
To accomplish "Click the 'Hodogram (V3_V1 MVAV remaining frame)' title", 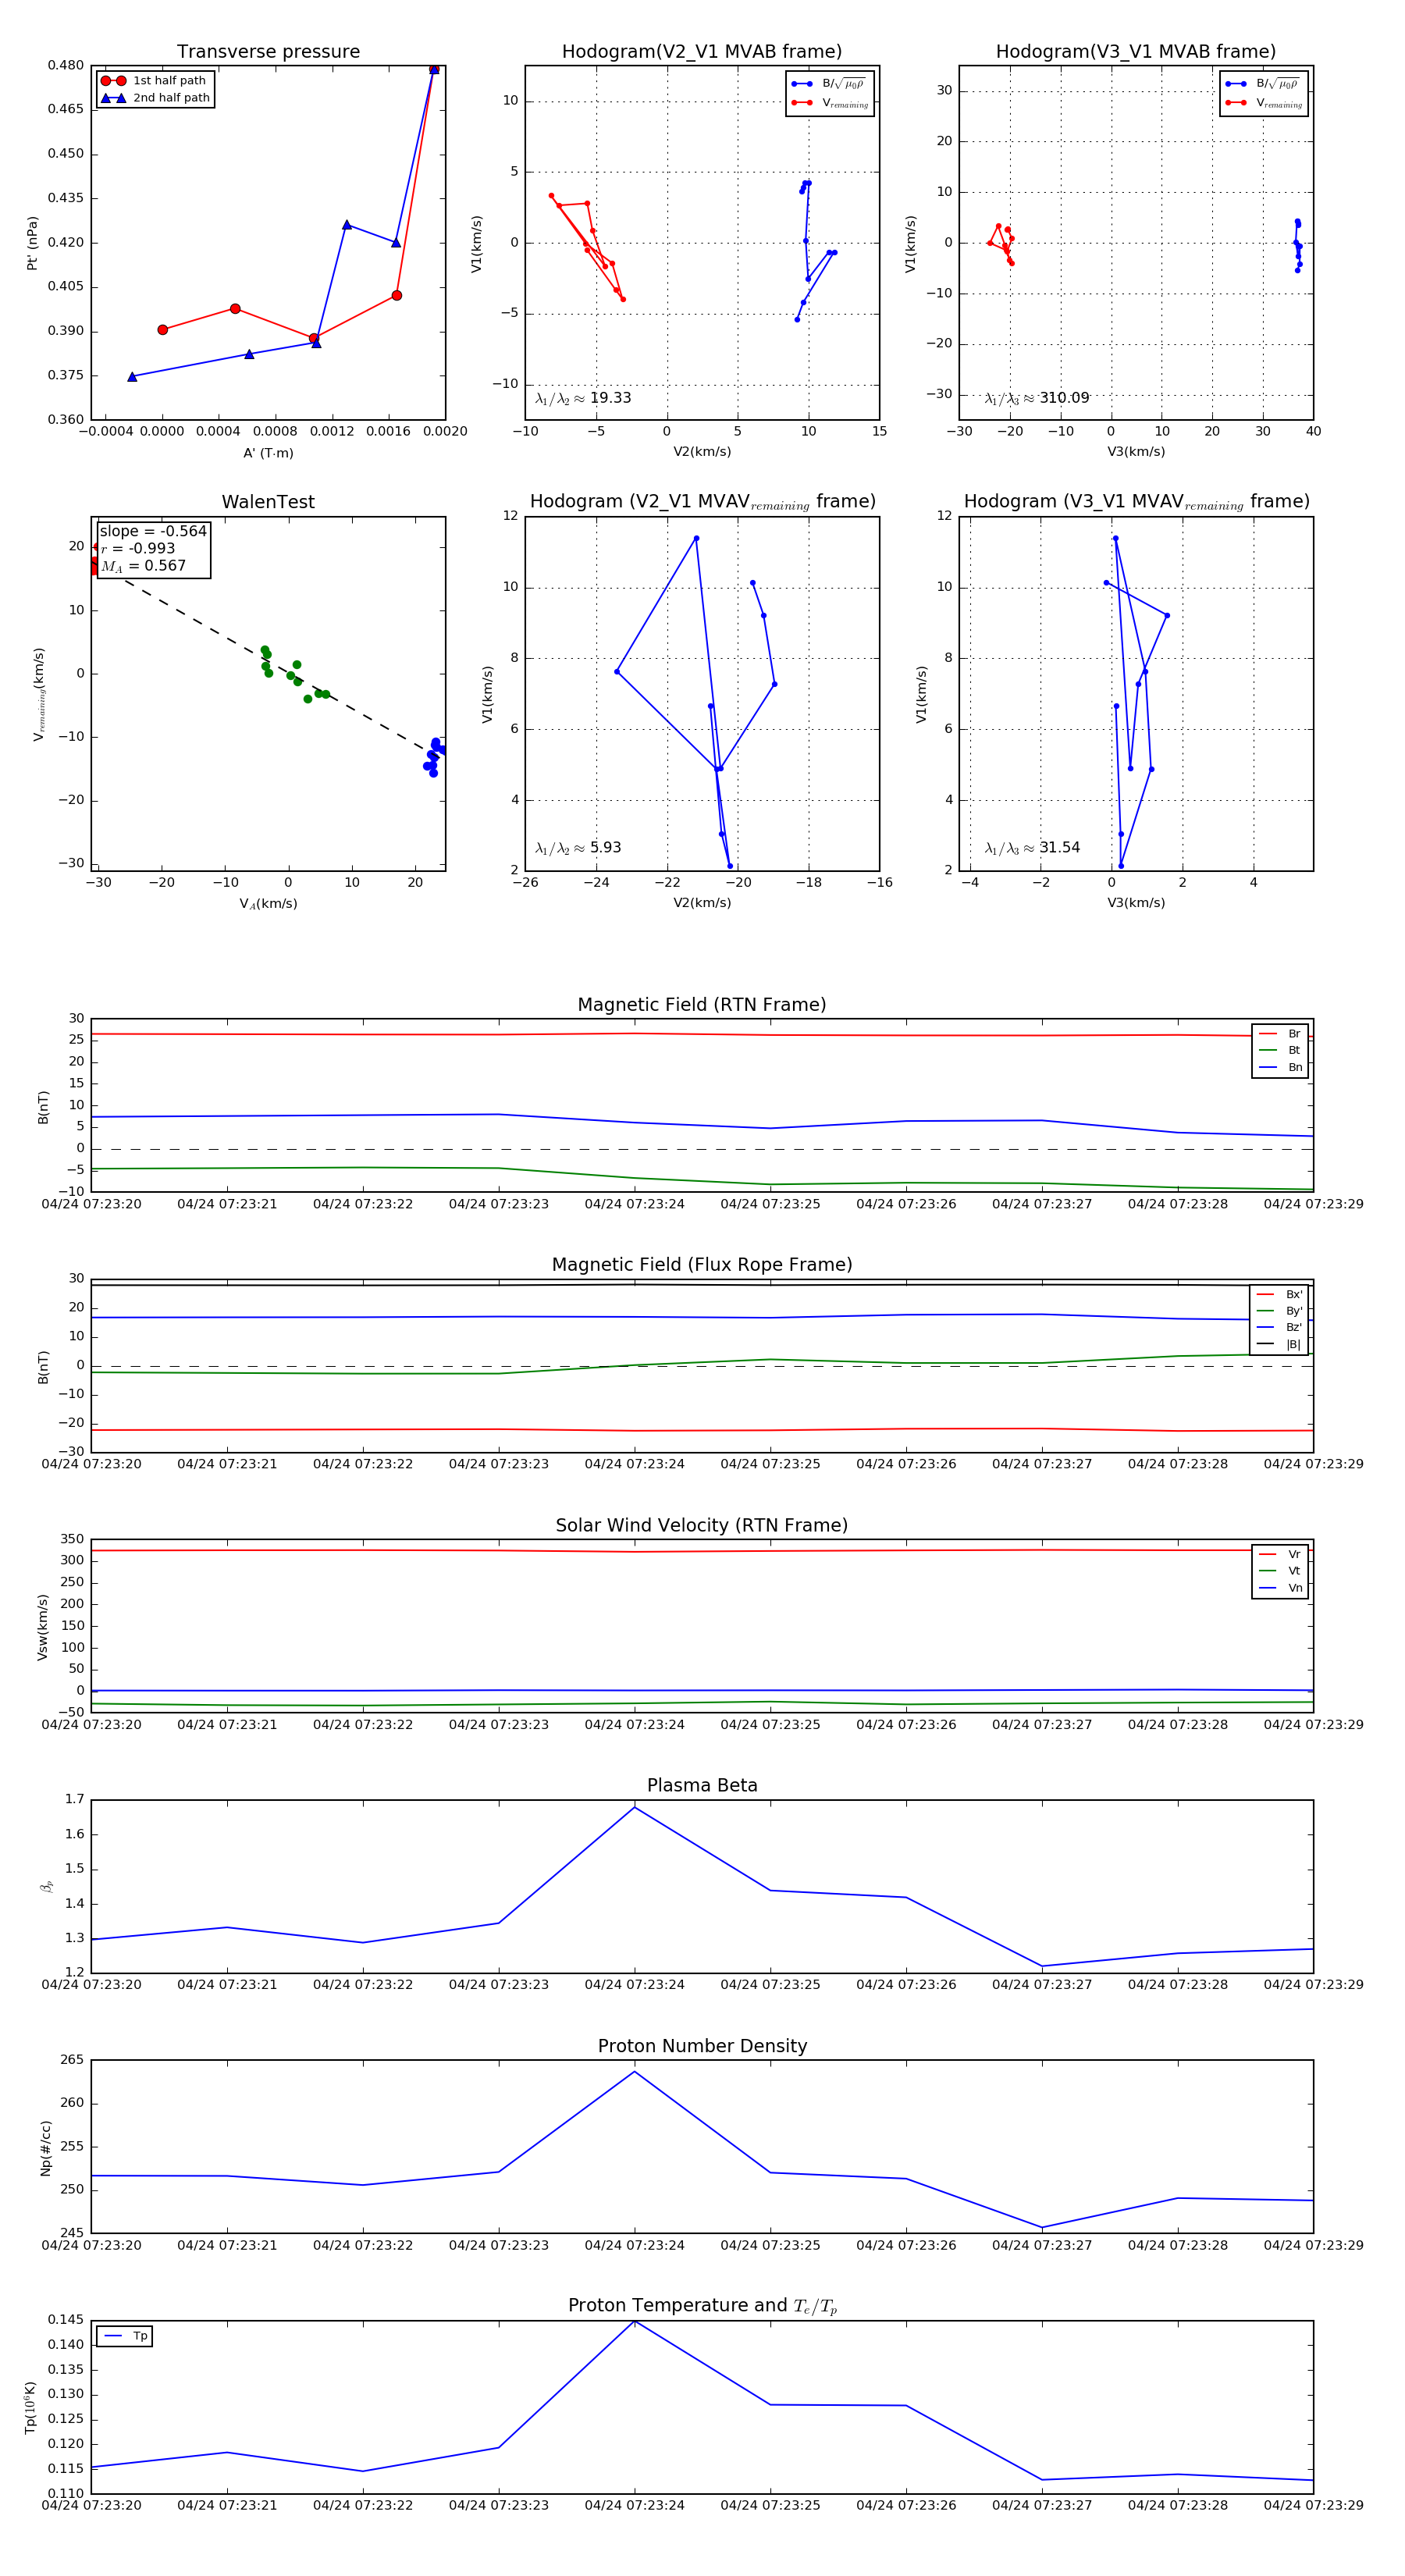I will point(1136,502).
